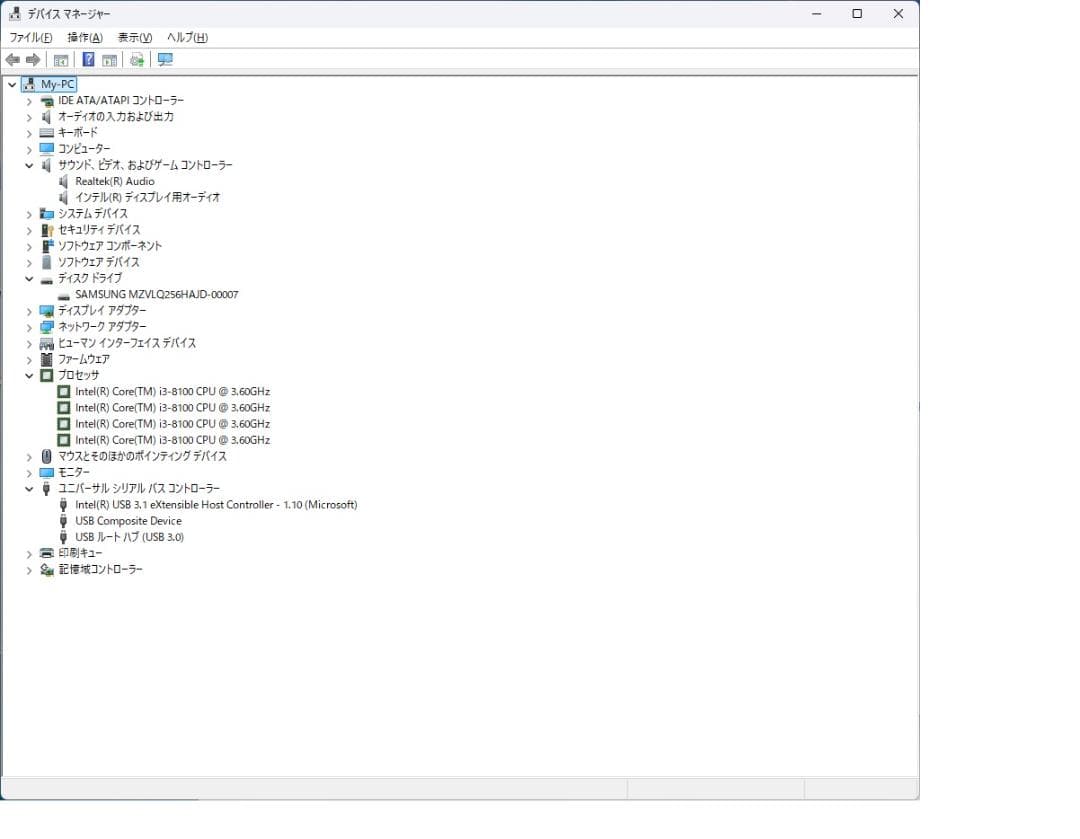
Task: Expand the ネットワーク アダプター node
Action: pos(28,326)
